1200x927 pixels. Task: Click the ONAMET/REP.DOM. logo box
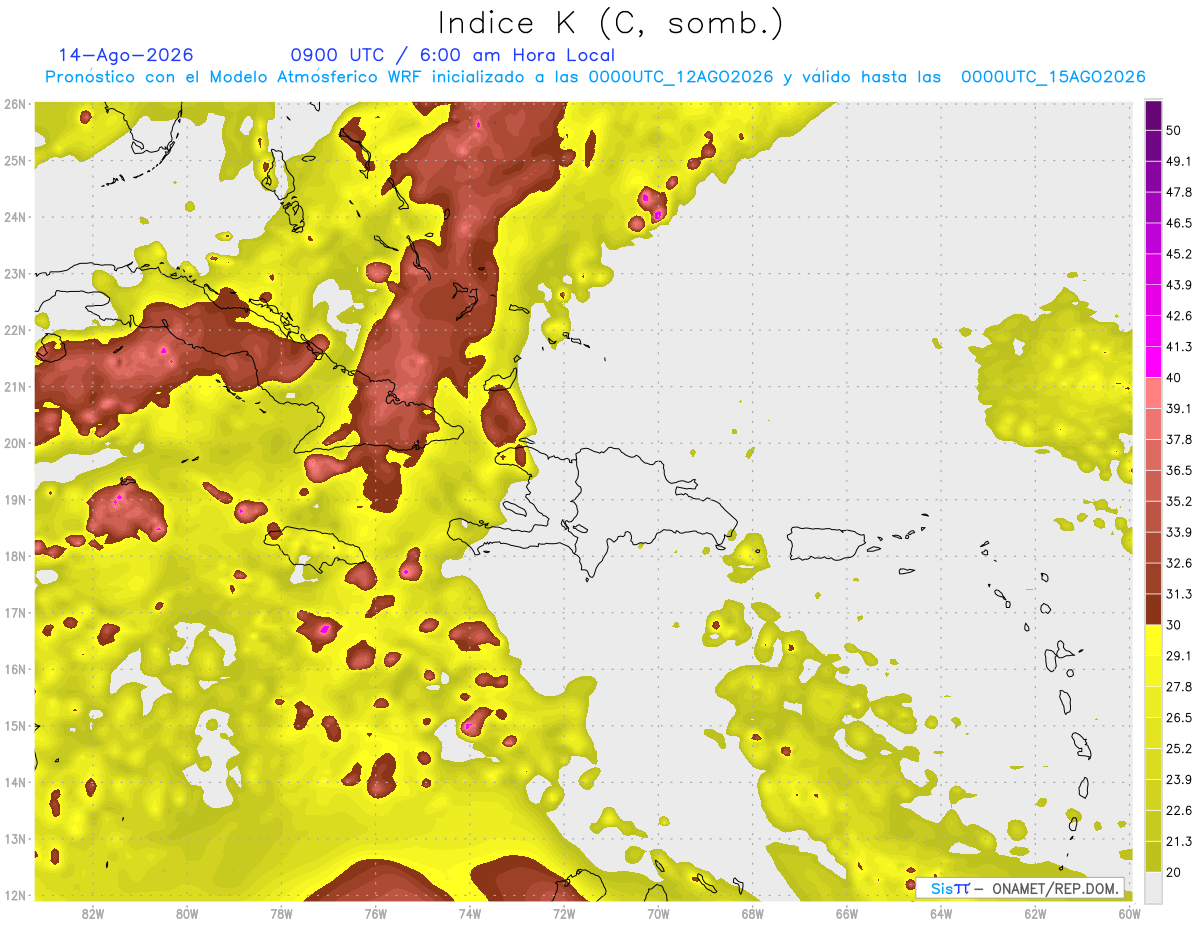click(x=1020, y=888)
